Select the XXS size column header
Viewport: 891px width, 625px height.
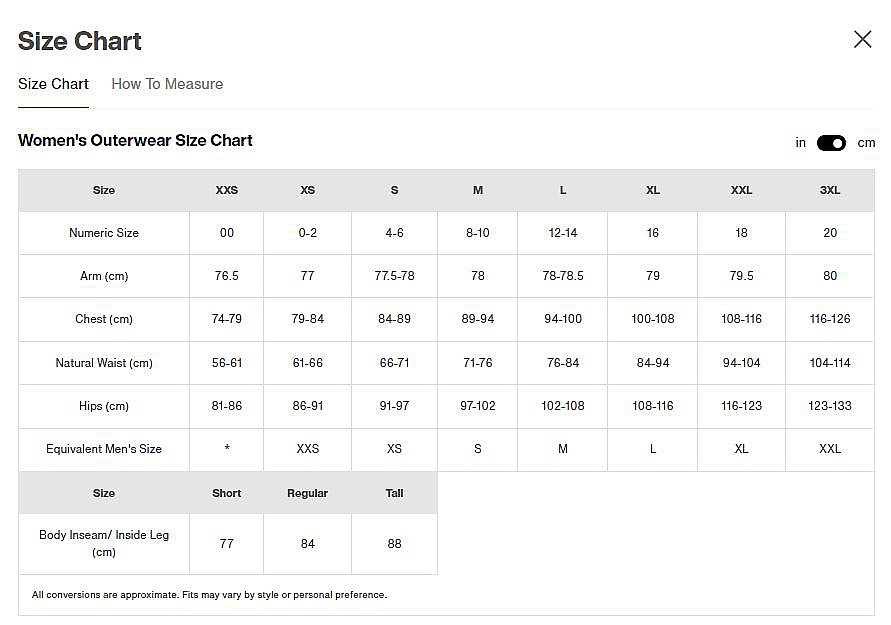227,190
